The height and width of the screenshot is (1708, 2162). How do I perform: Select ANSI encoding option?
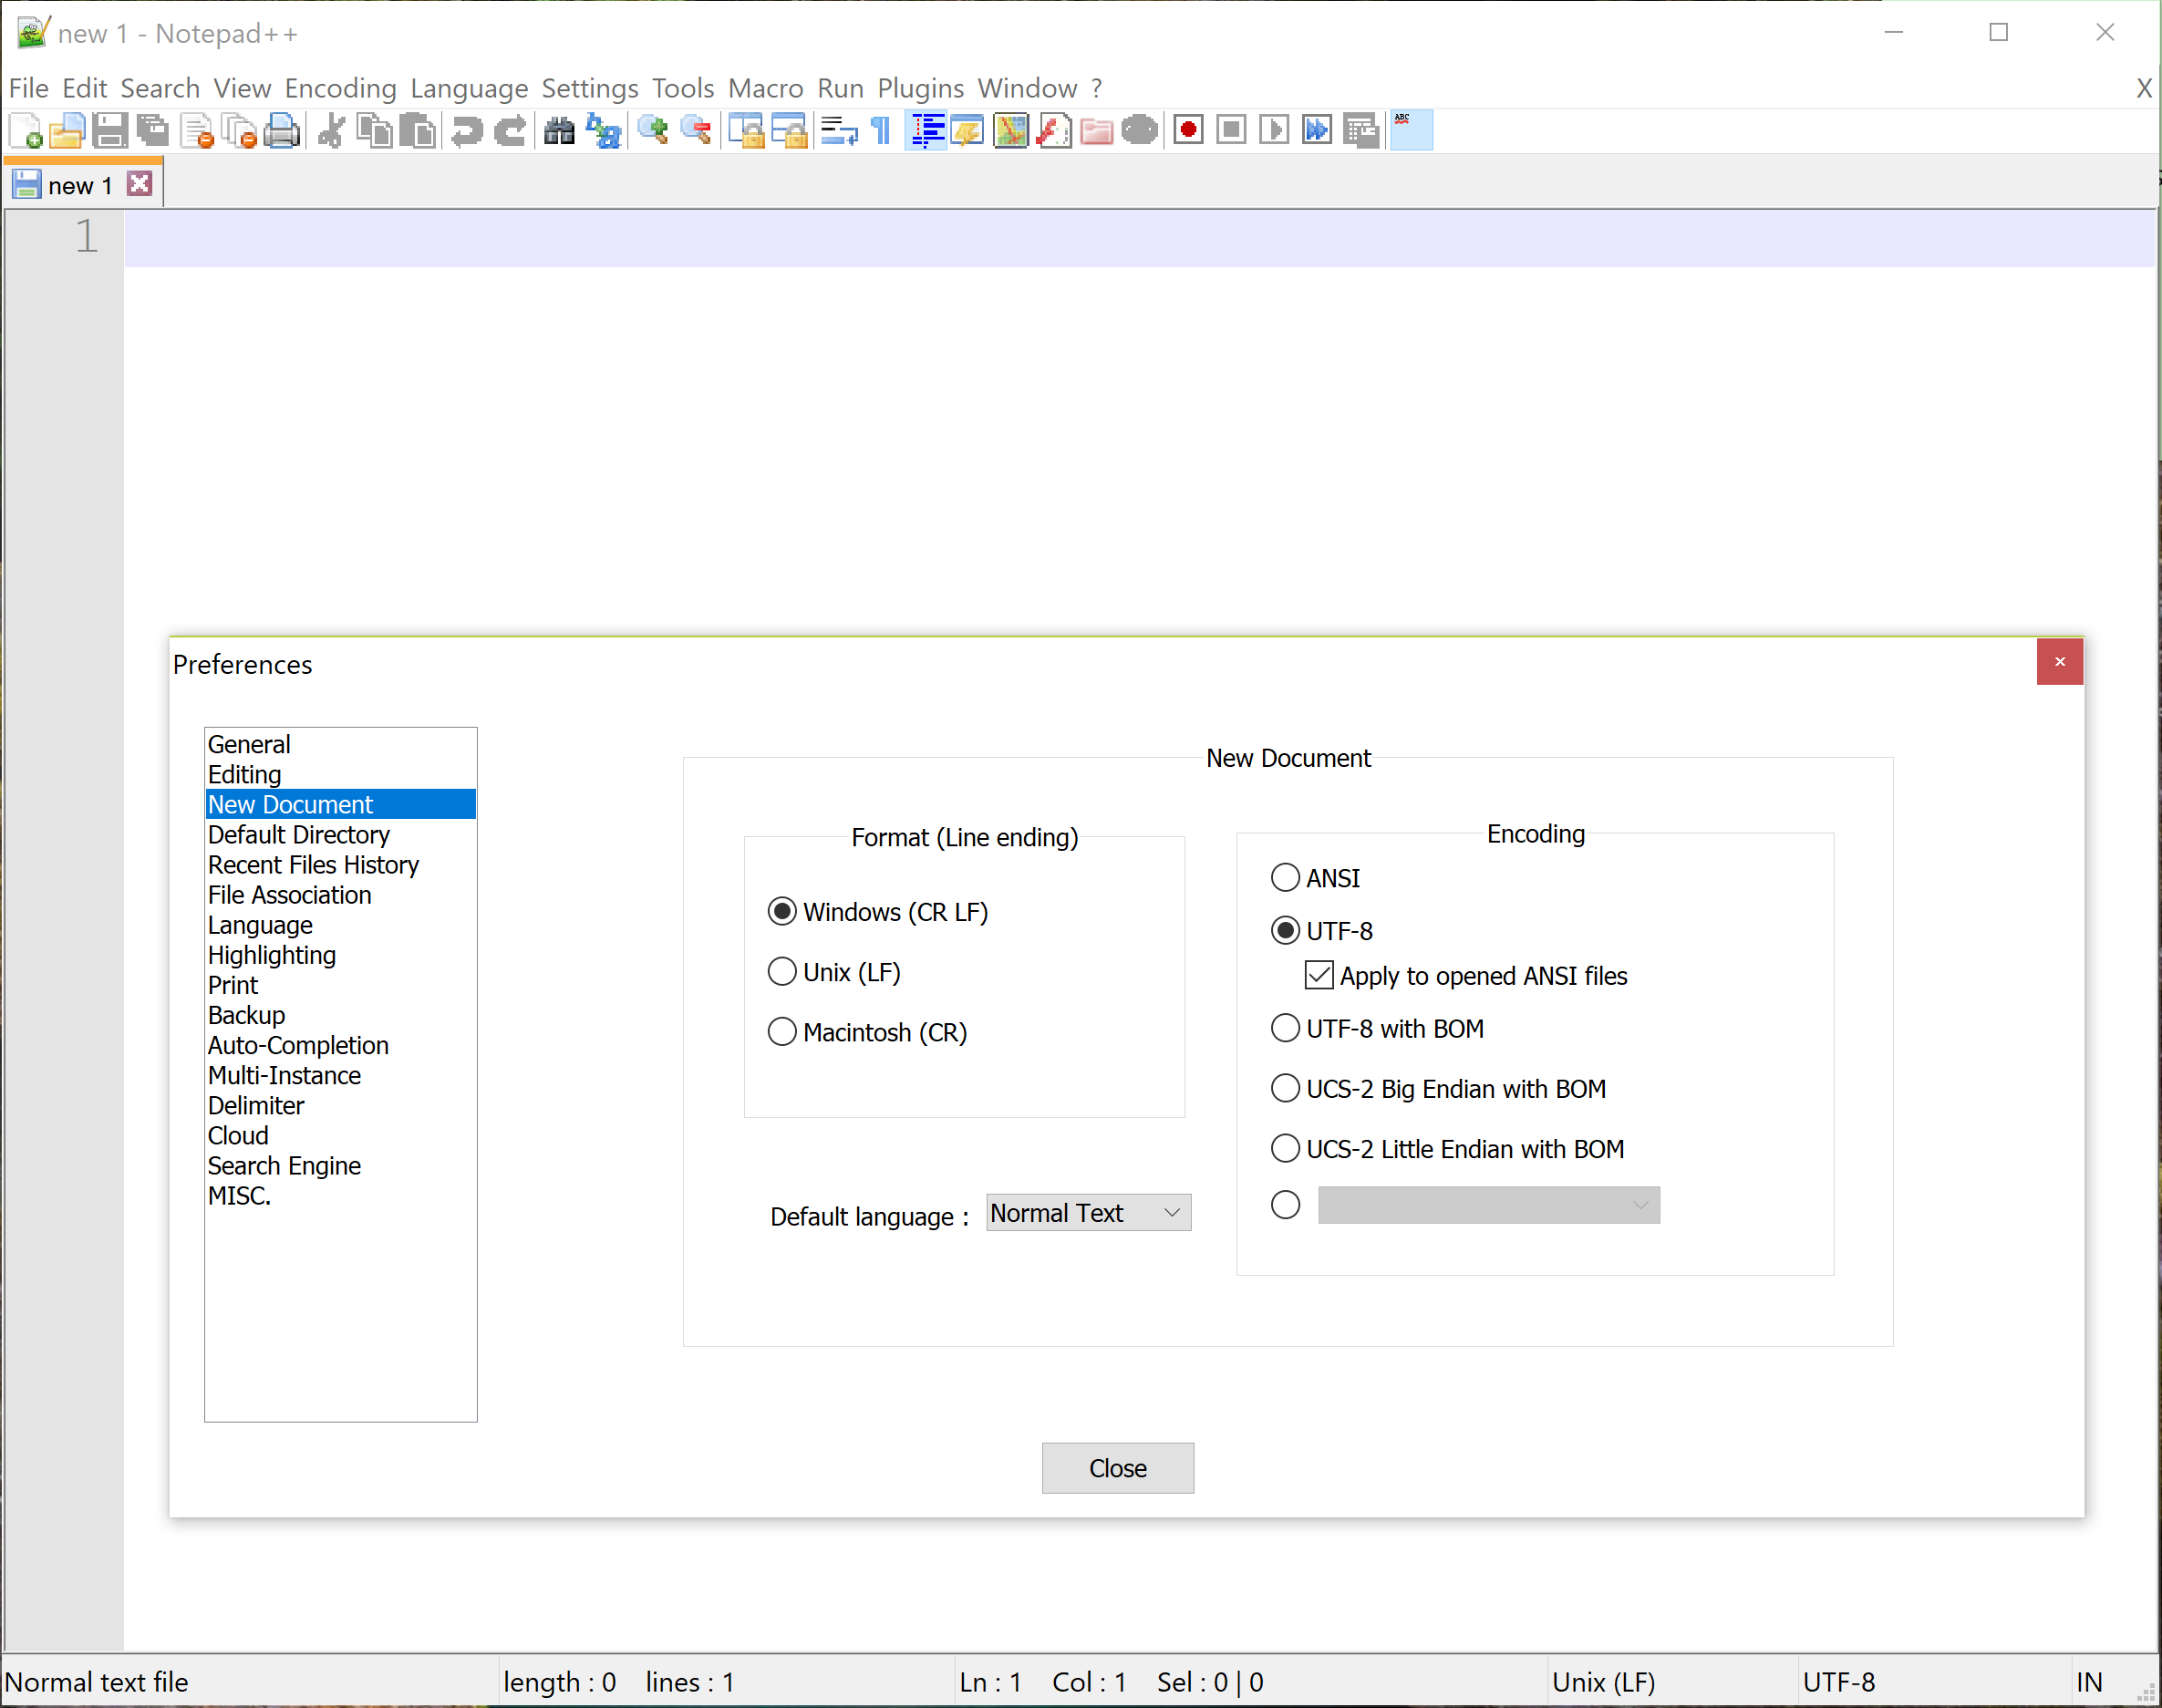pyautogui.click(x=1315, y=878)
